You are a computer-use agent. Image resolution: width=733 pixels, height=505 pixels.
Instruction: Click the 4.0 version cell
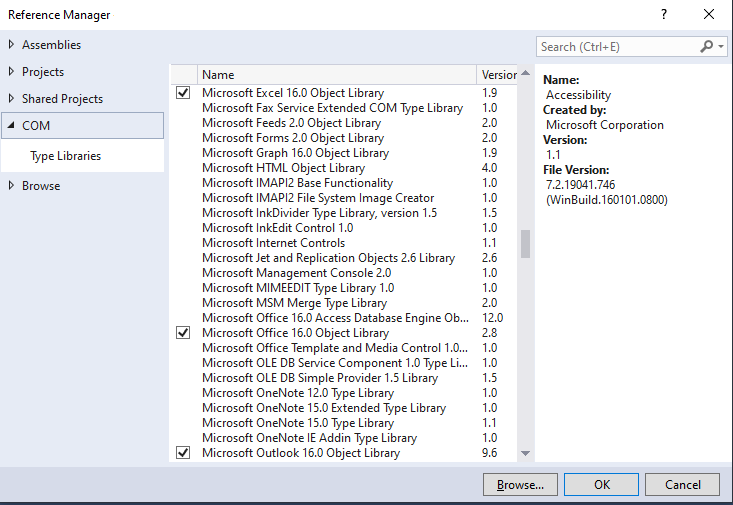[x=489, y=167]
